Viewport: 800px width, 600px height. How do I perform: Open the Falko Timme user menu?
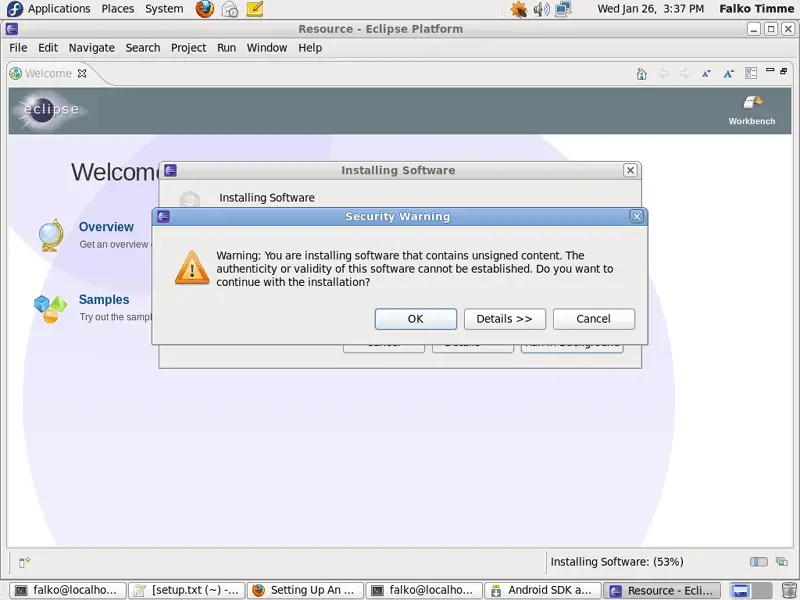click(x=757, y=9)
